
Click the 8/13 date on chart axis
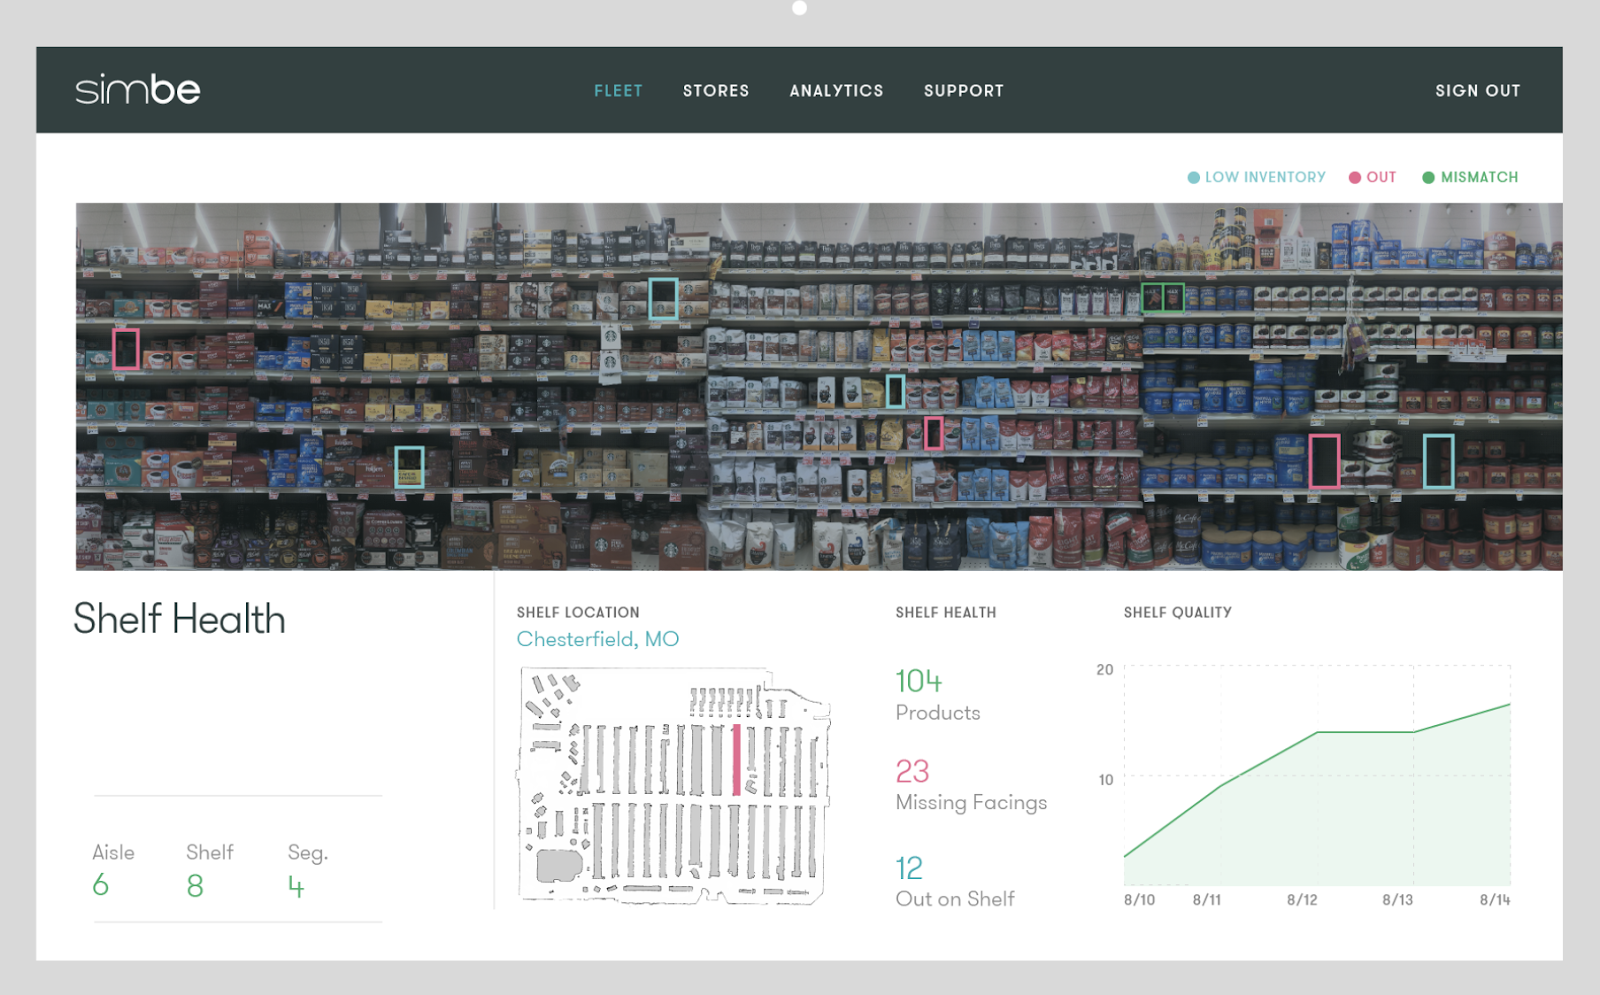pyautogui.click(x=1398, y=900)
